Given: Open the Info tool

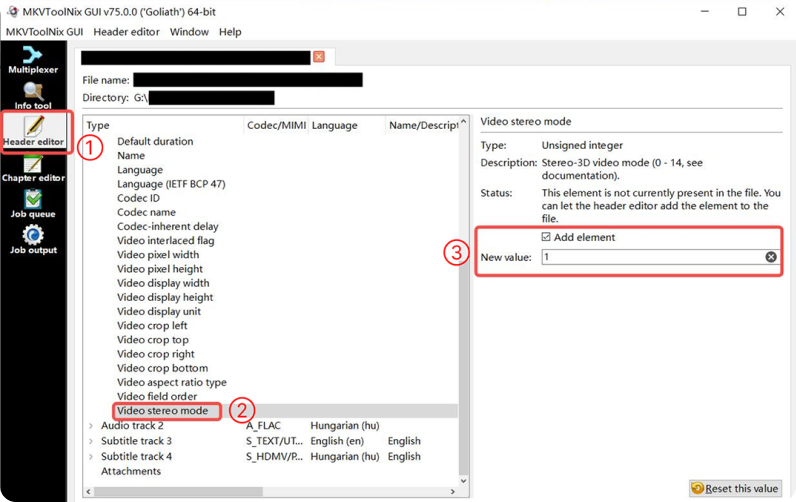Looking at the screenshot, I should coord(33,96).
